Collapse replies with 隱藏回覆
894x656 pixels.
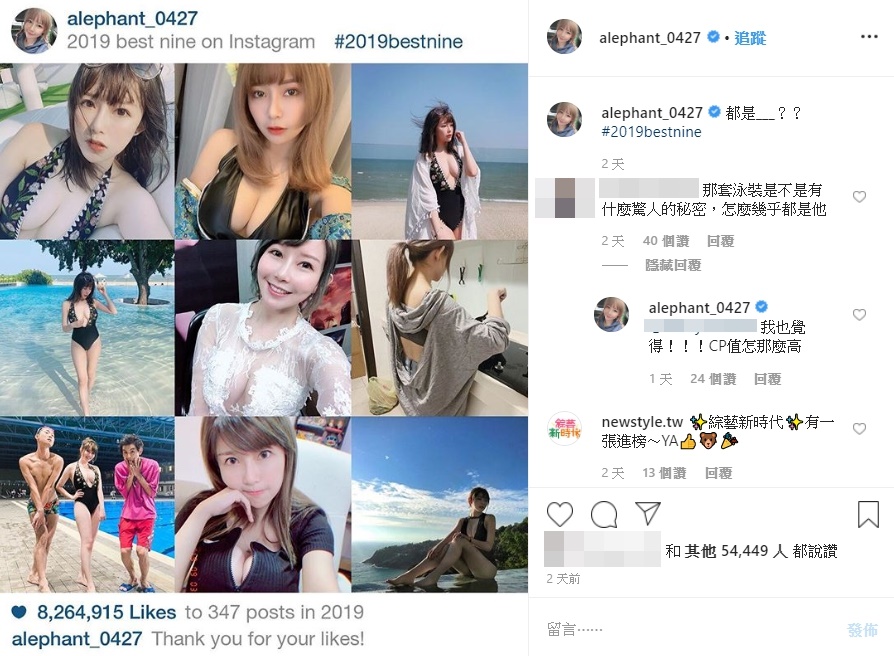pos(673,265)
